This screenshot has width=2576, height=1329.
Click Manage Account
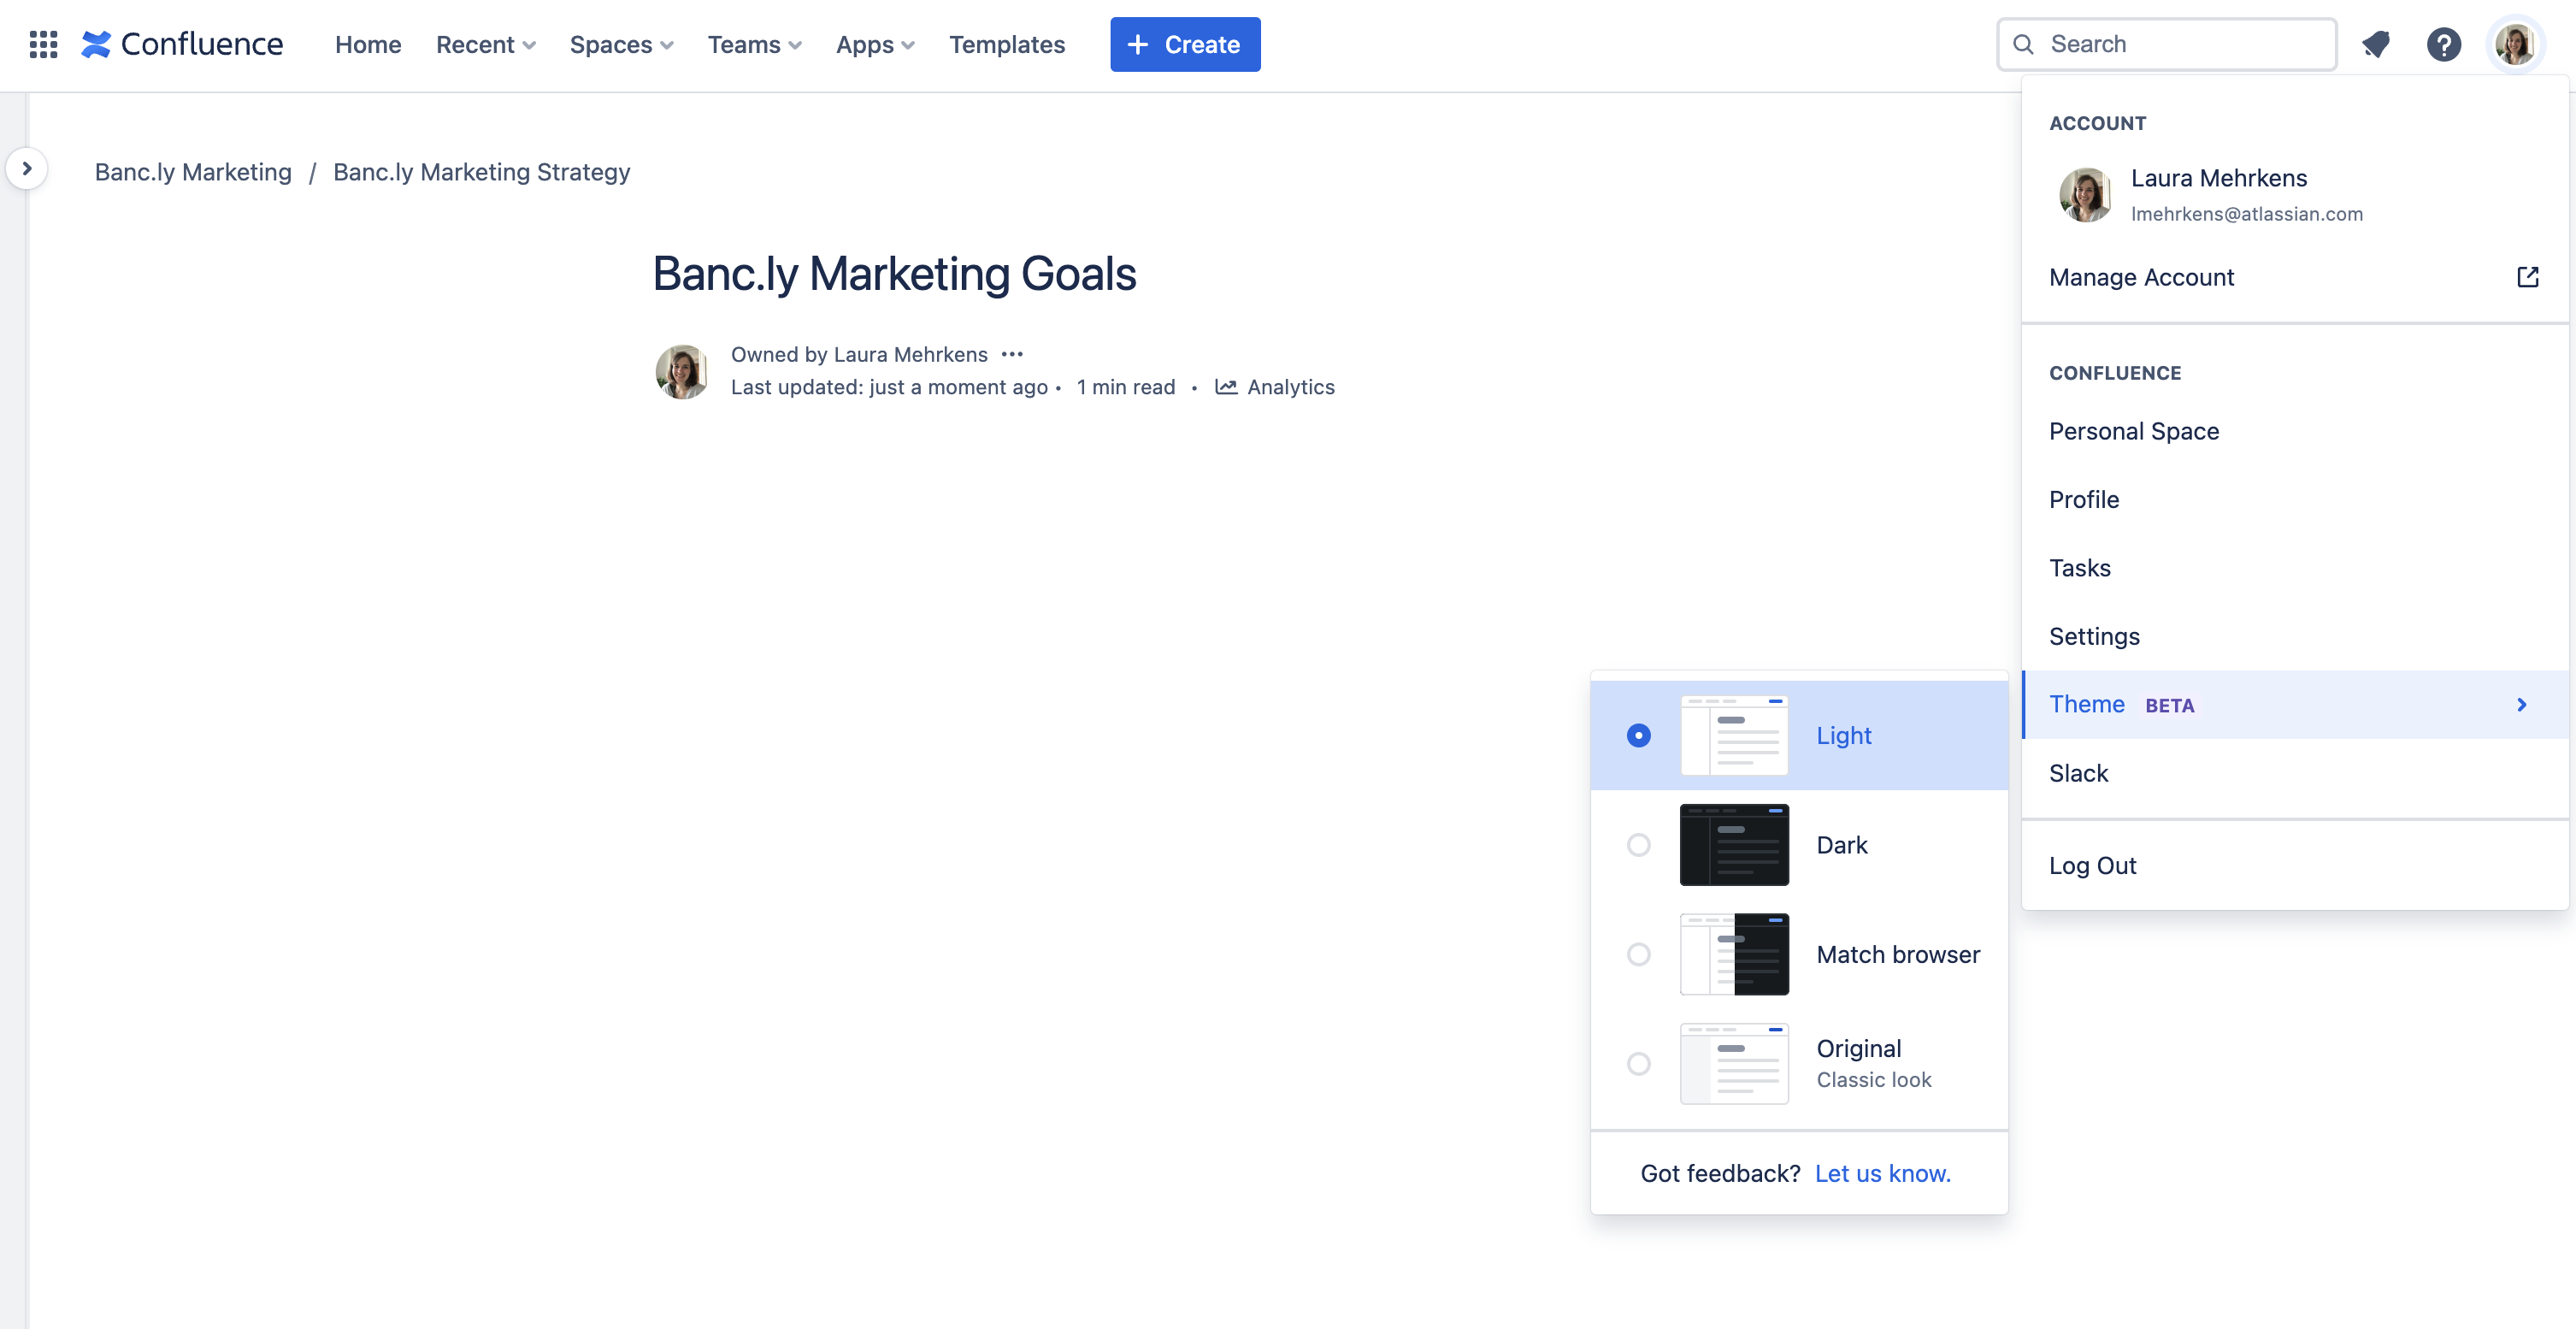2294,277
